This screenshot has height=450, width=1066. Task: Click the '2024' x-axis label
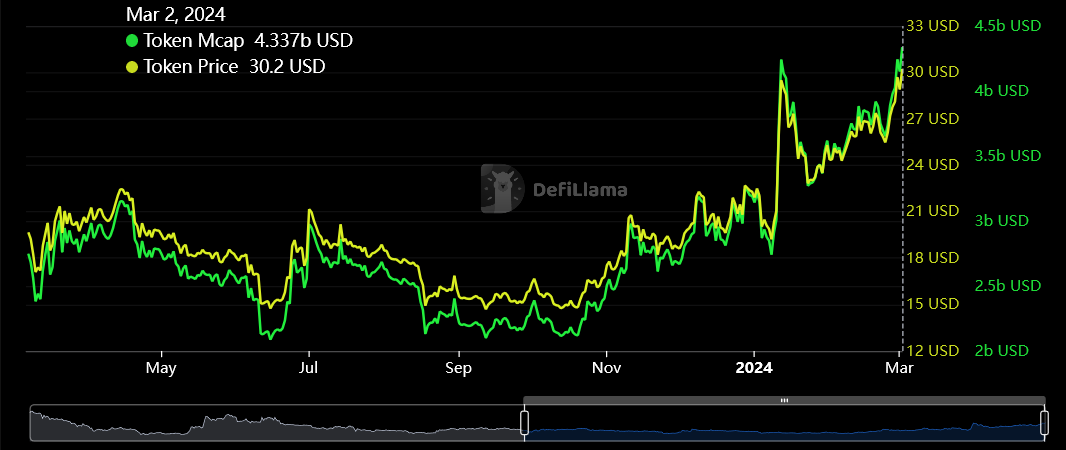point(754,368)
